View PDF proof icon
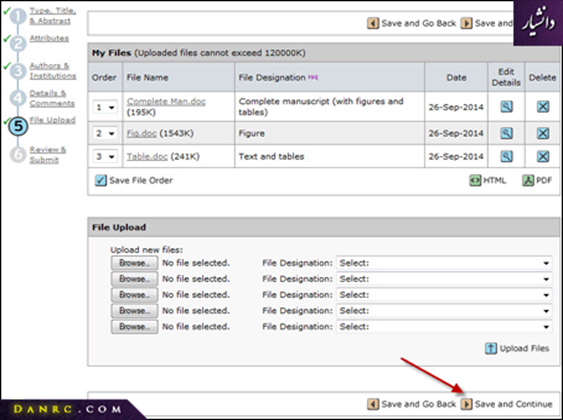 click(528, 180)
